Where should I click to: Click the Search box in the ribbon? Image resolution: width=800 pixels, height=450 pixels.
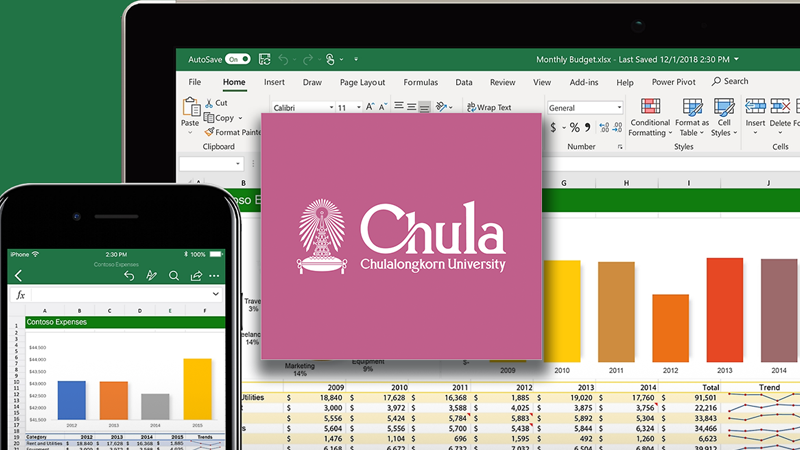tap(730, 81)
